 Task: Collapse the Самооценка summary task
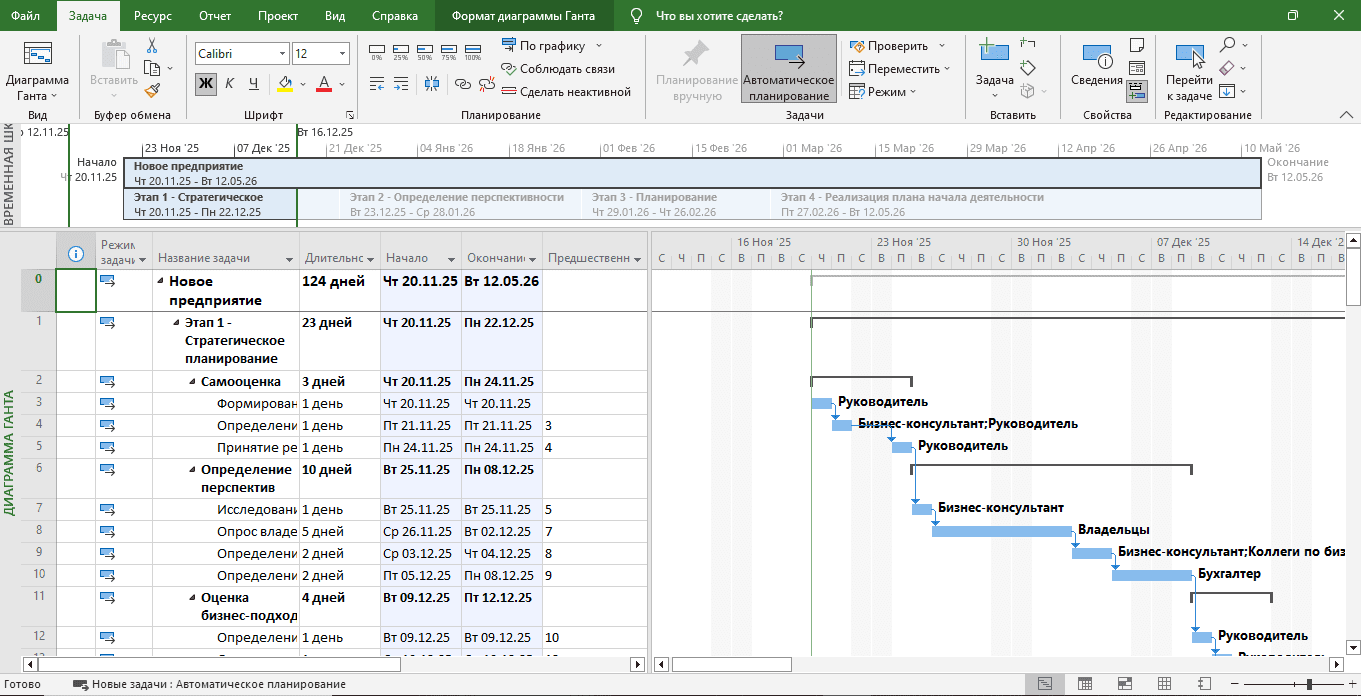(192, 382)
